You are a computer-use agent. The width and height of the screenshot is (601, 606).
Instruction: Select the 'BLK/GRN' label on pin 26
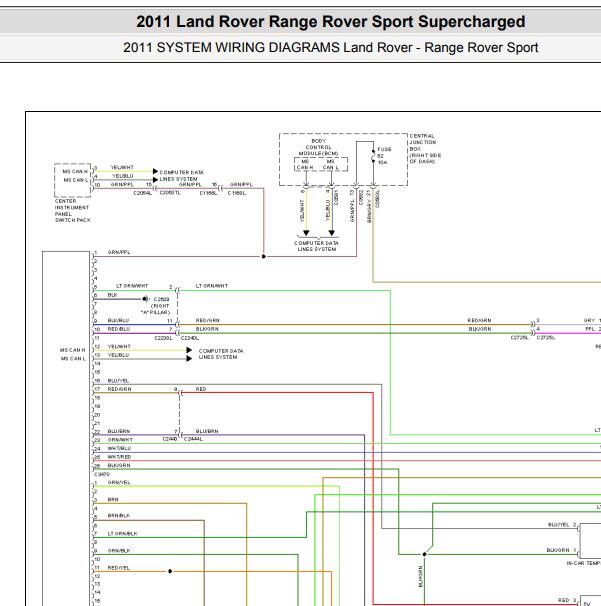(x=119, y=465)
